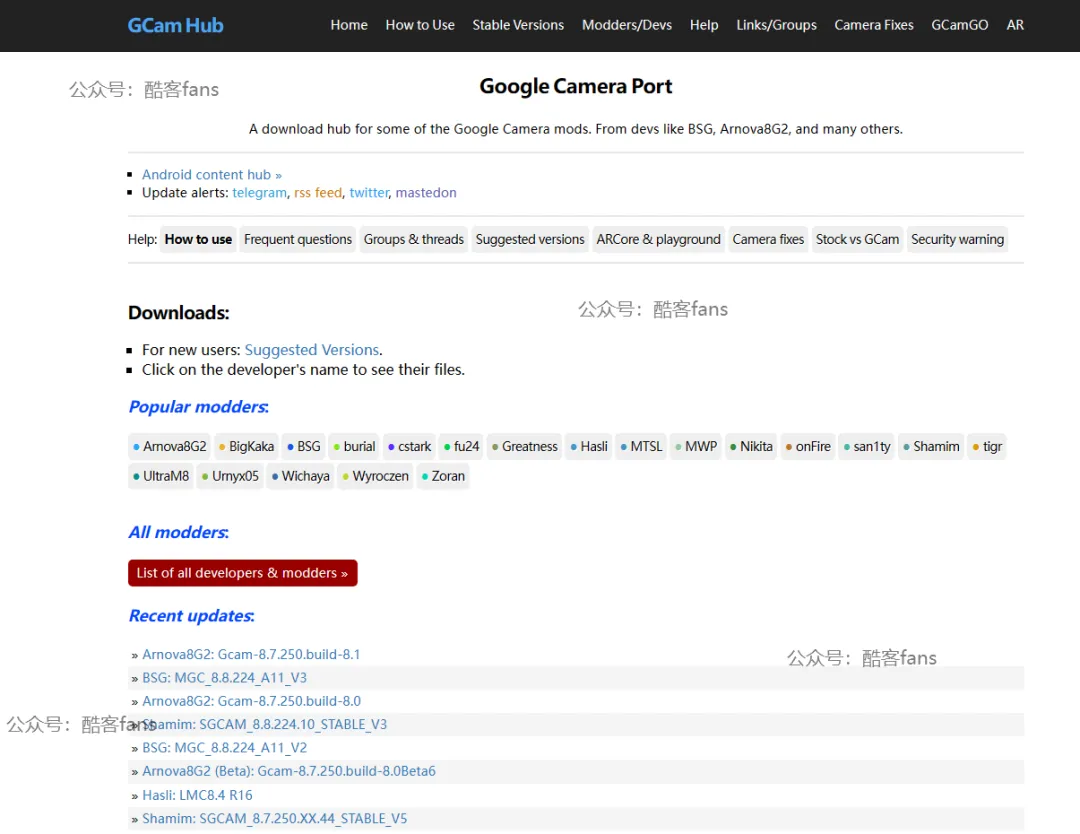1080x834 pixels.
Task: Open the Zoran modder chip
Action: pyautogui.click(x=443, y=477)
